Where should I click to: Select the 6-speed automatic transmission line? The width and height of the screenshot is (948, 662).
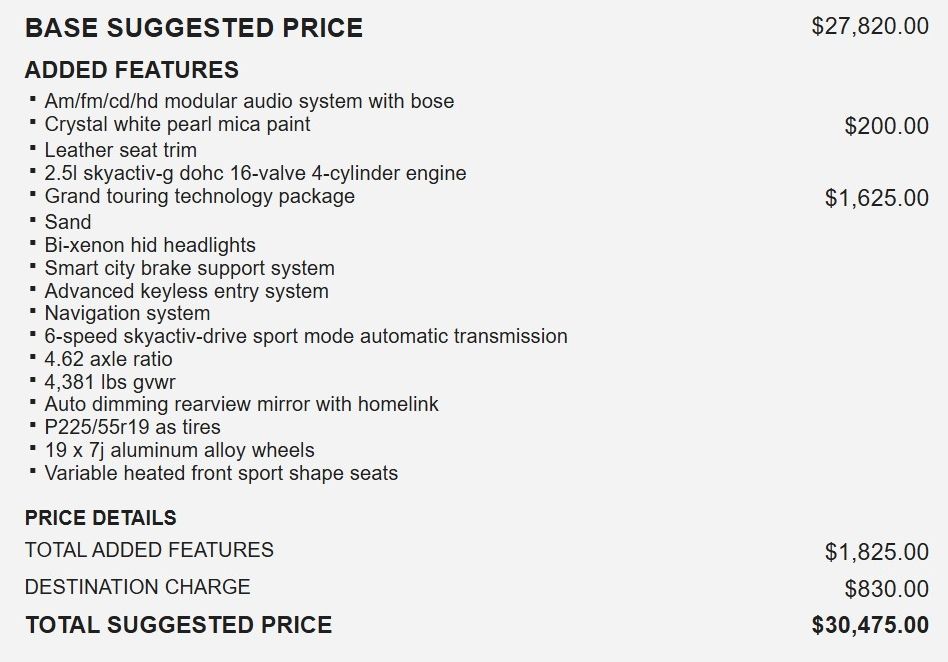pos(306,336)
